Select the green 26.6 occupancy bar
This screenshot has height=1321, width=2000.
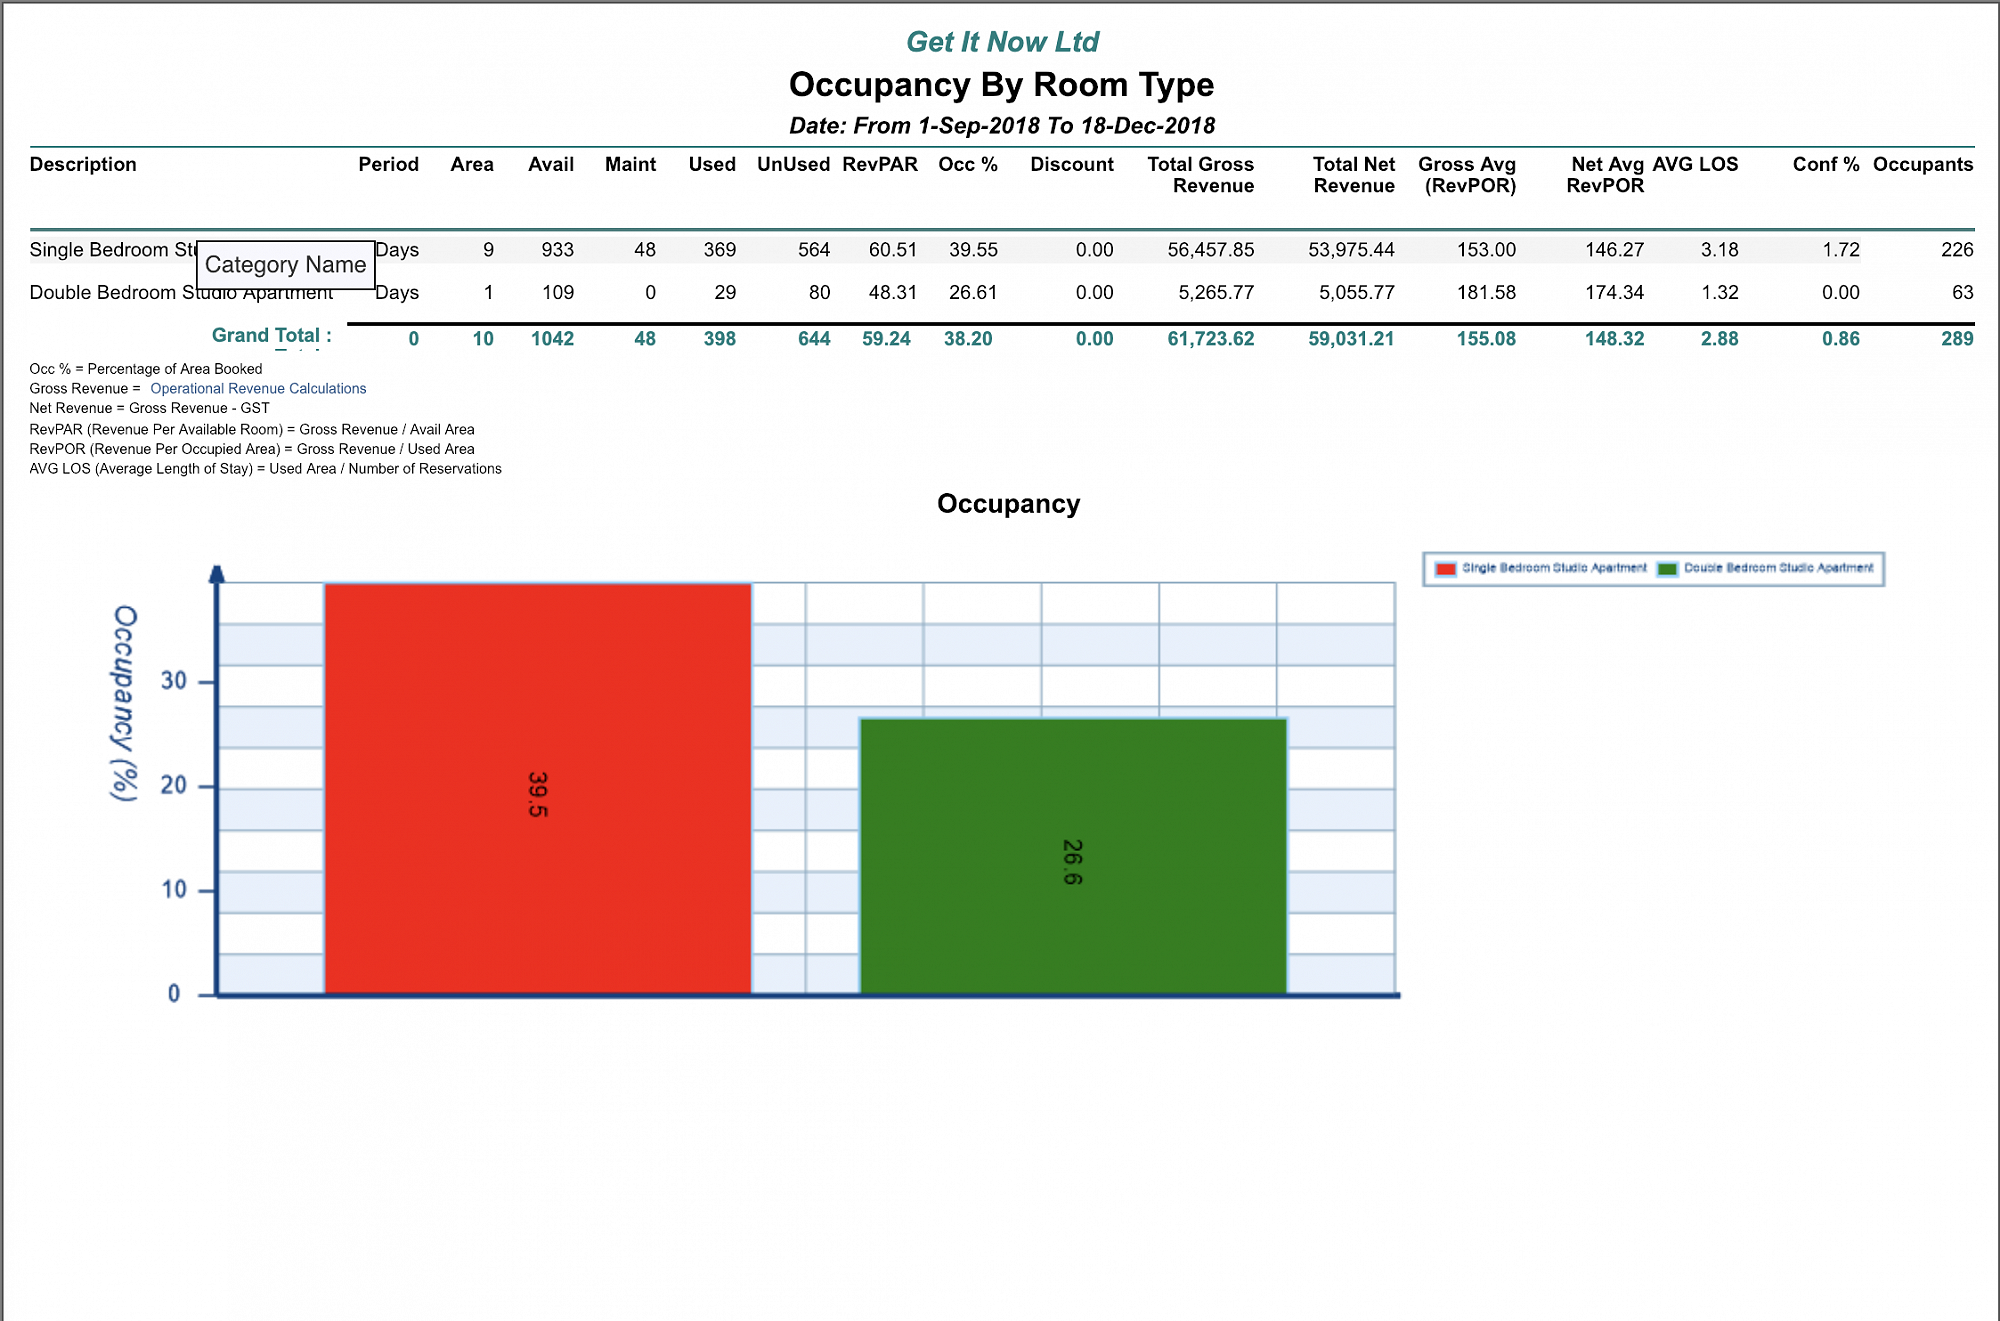coord(1073,856)
